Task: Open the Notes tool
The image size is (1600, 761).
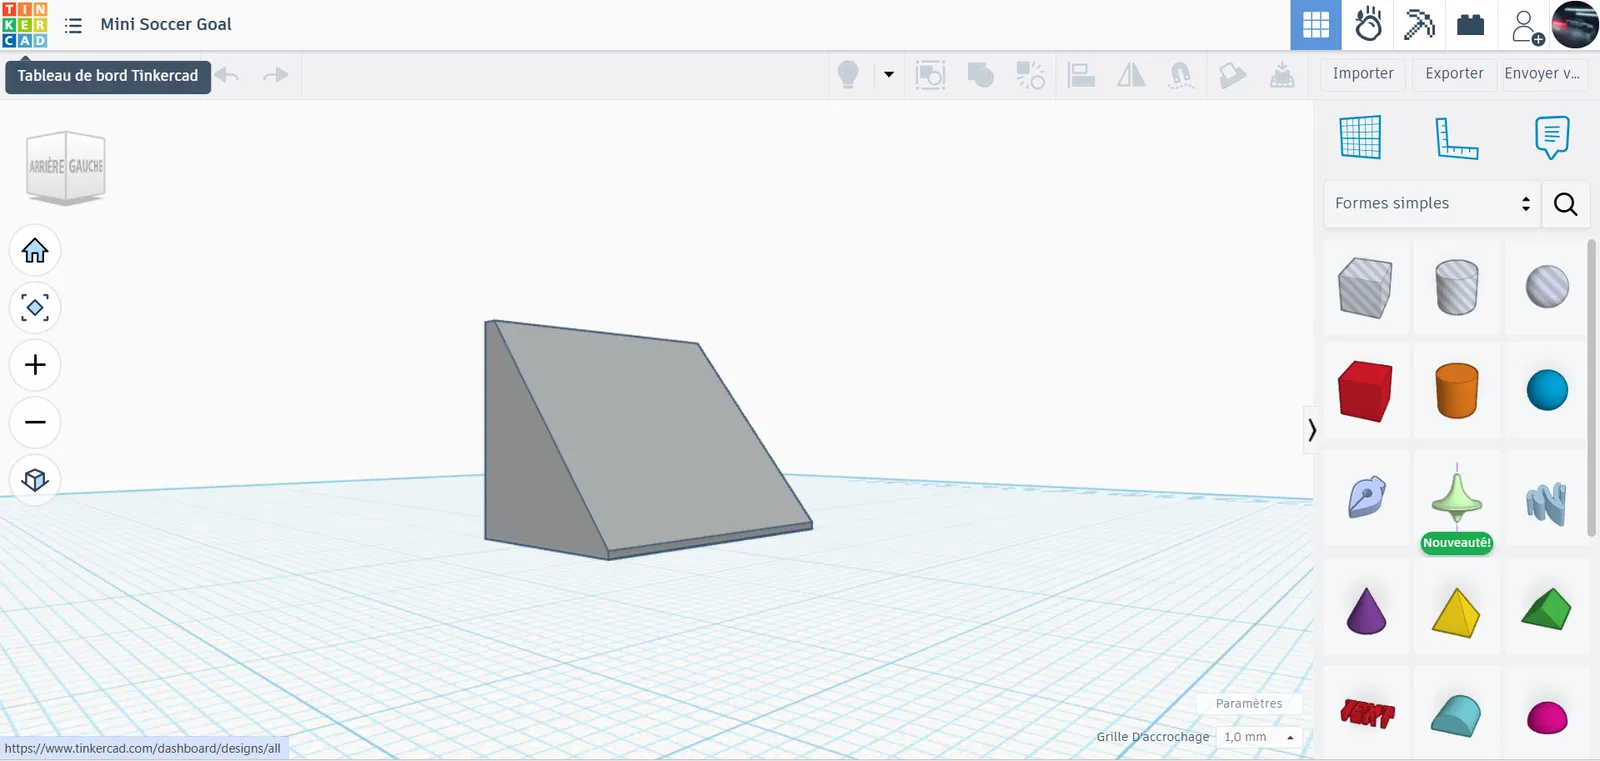Action: (1551, 137)
